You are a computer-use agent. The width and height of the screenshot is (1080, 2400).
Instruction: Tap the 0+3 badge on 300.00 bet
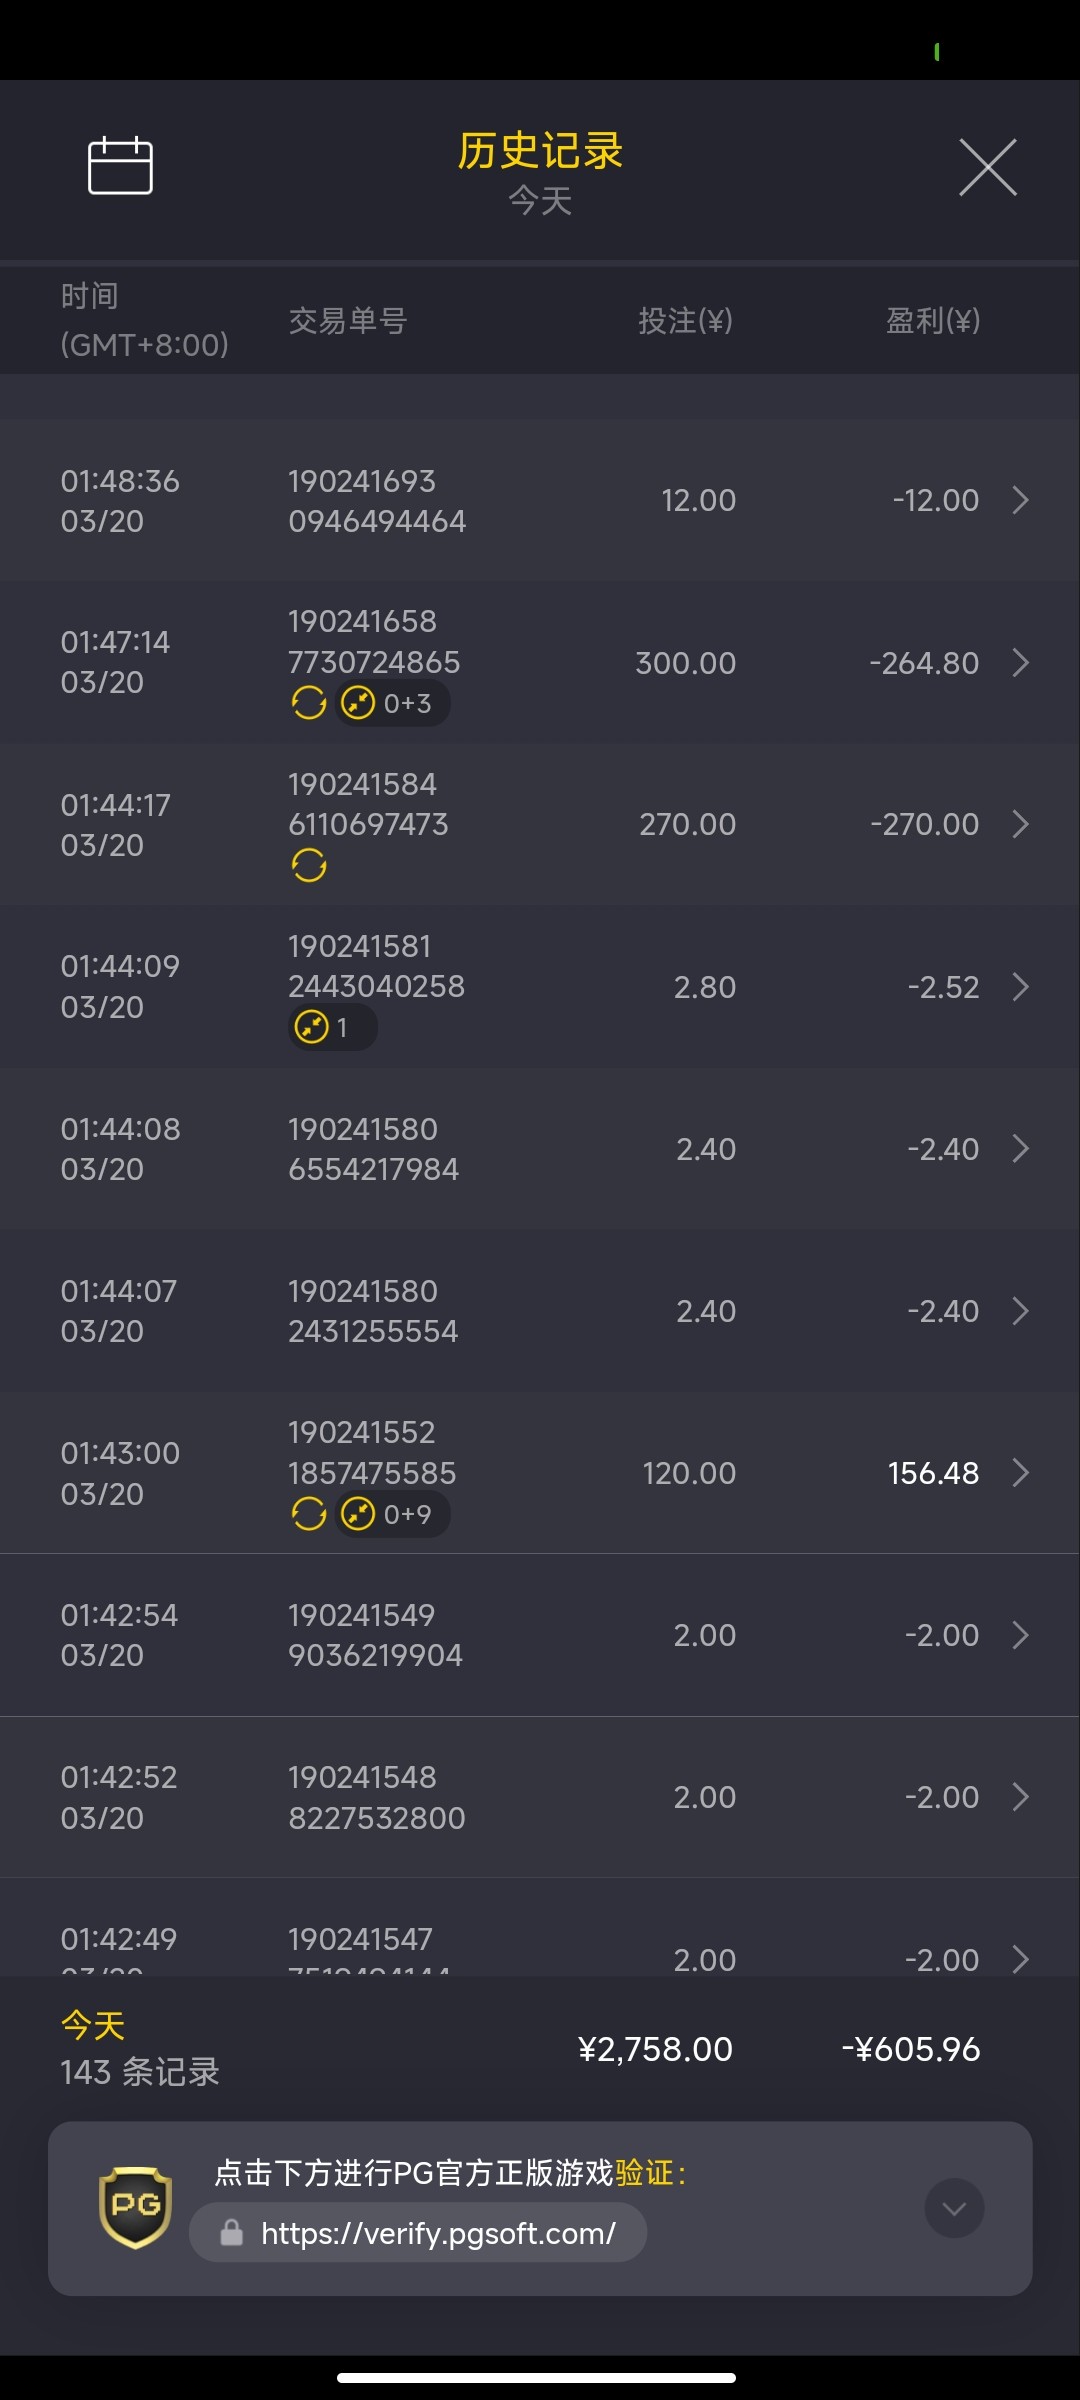pyautogui.click(x=392, y=703)
